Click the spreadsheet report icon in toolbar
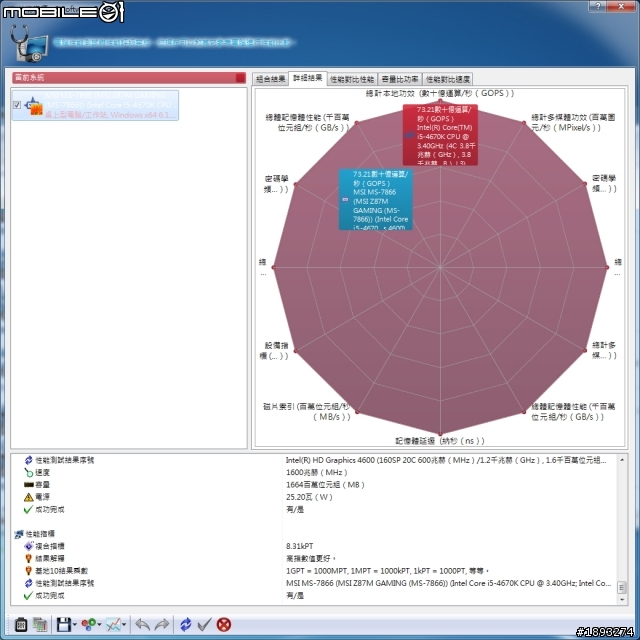 point(40,624)
